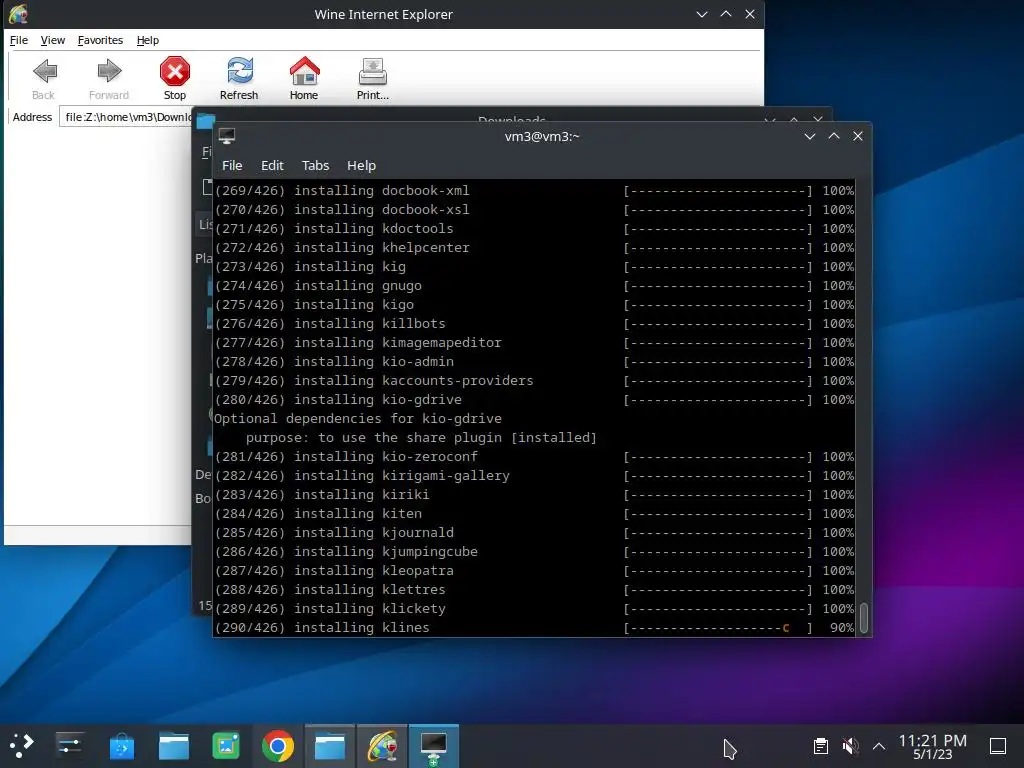Screen dimensions: 1024x768
Task: Open File menu in Wine Internet Explorer
Action: coord(19,40)
